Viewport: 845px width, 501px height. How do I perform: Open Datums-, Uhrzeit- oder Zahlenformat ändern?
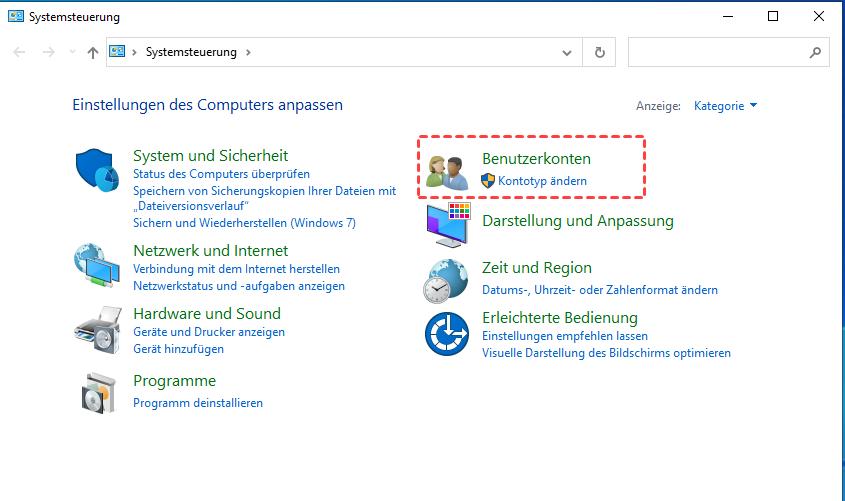point(600,289)
